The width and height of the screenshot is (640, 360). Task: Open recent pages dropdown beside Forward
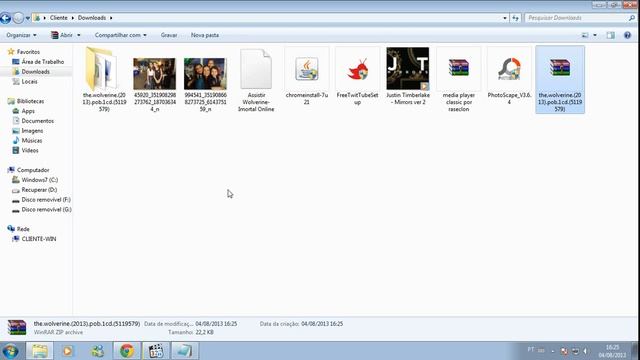point(28,18)
